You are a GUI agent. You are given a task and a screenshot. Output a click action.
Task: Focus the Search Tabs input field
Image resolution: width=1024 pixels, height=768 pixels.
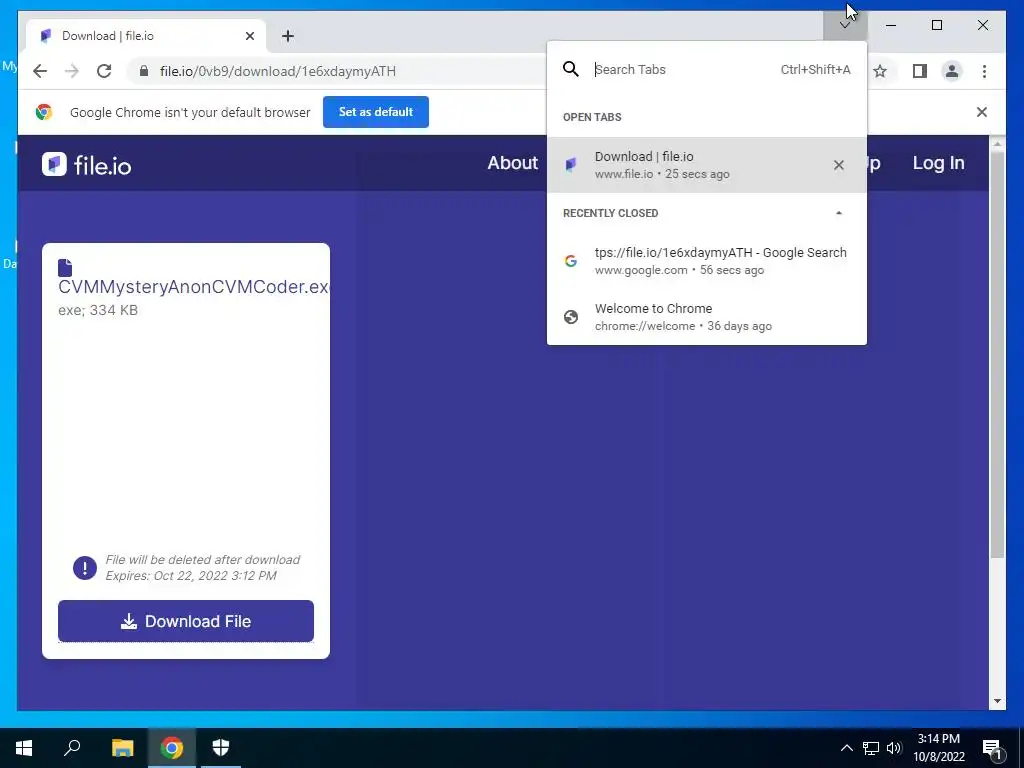683,69
